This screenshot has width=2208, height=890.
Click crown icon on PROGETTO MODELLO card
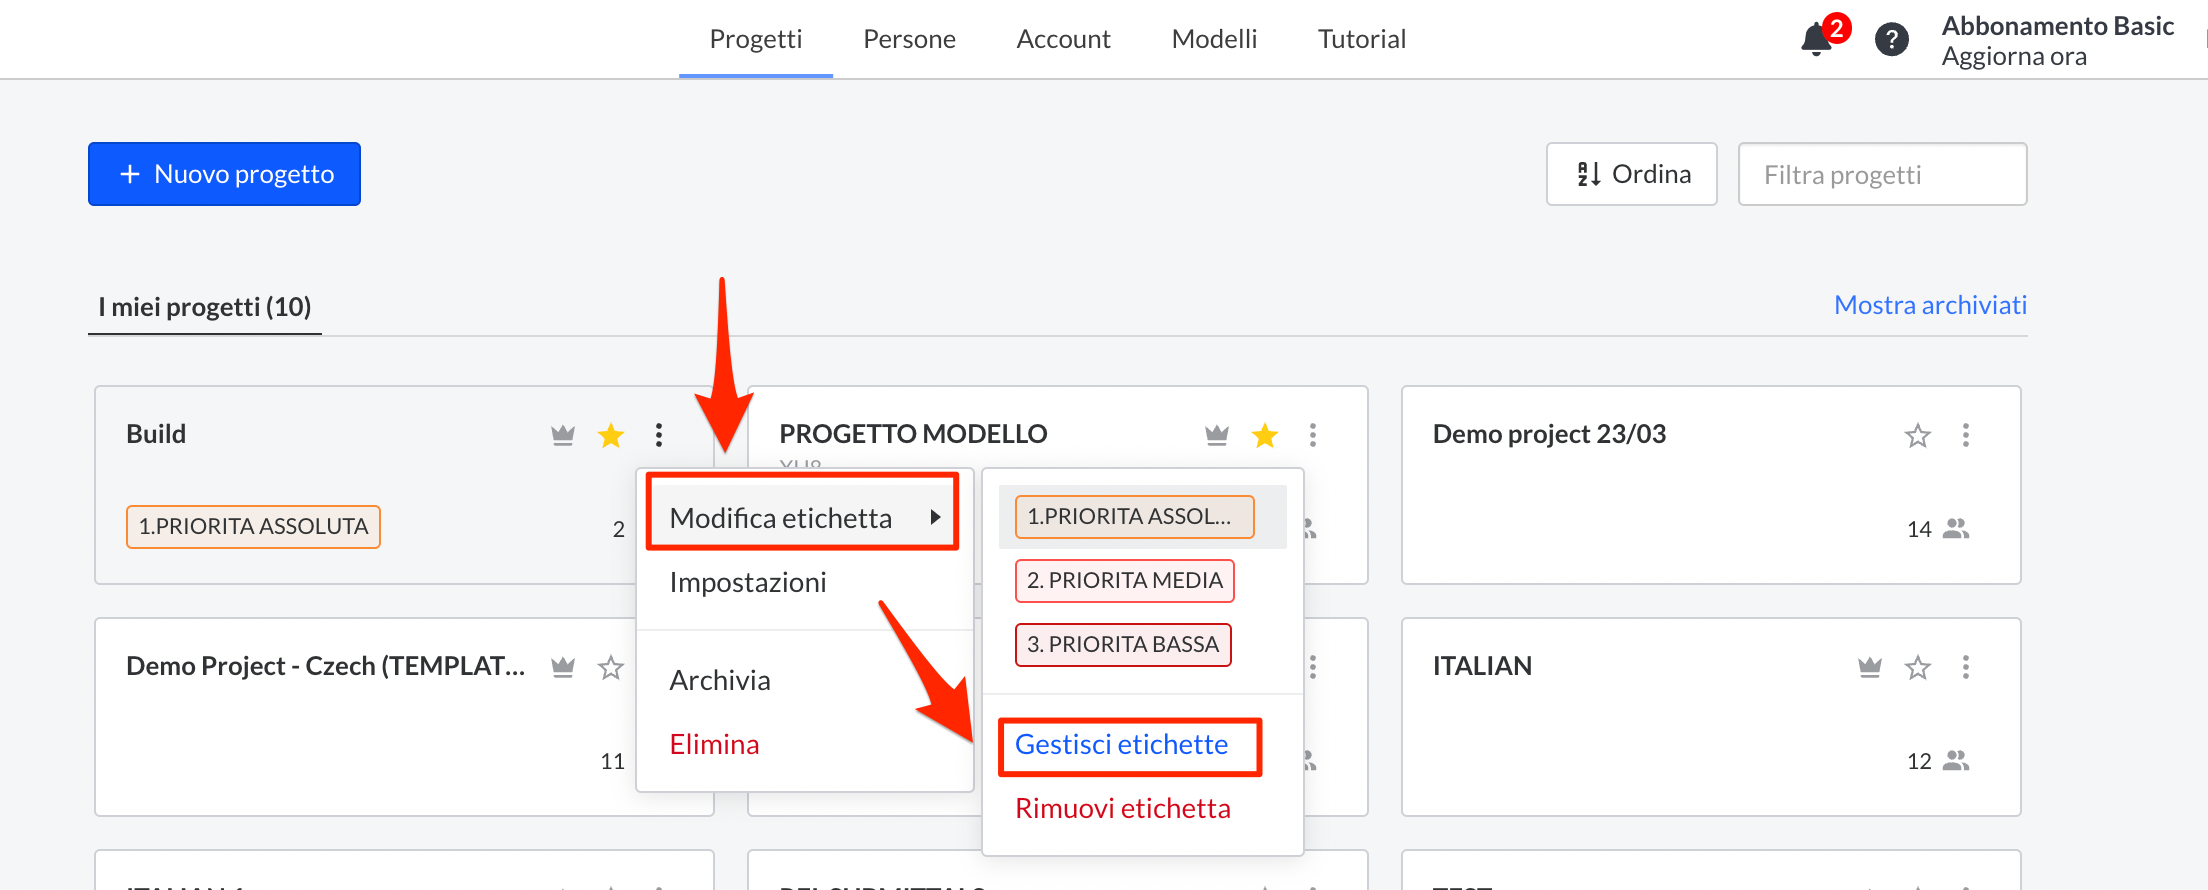click(x=1216, y=435)
